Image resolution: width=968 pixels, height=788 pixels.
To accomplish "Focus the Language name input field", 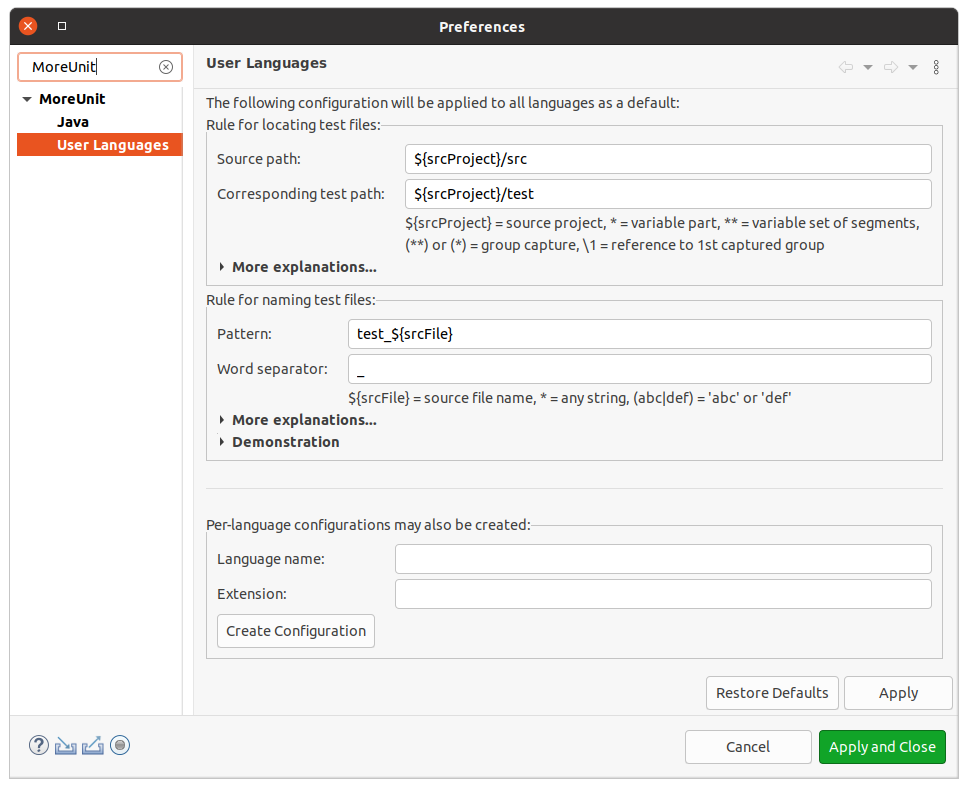I will pyautogui.click(x=663, y=559).
